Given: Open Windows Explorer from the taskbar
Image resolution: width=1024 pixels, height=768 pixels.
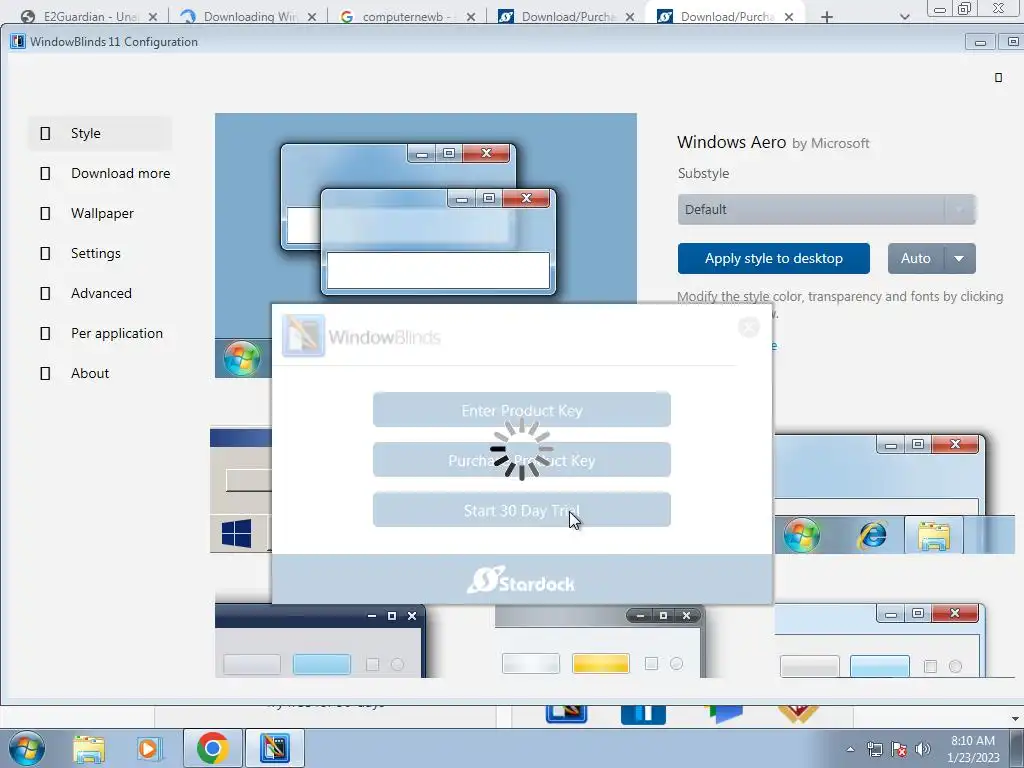Looking at the screenshot, I should [x=89, y=748].
